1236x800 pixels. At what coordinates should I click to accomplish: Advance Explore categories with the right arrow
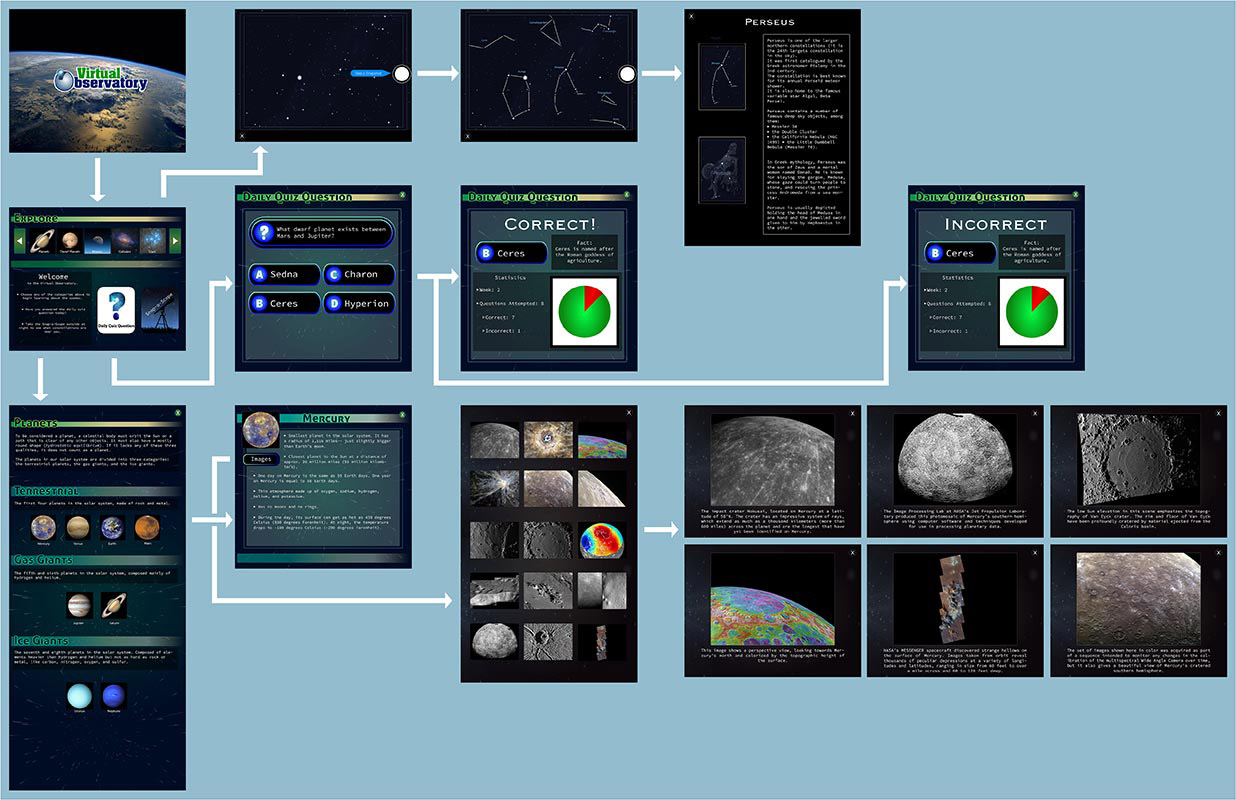[x=175, y=241]
